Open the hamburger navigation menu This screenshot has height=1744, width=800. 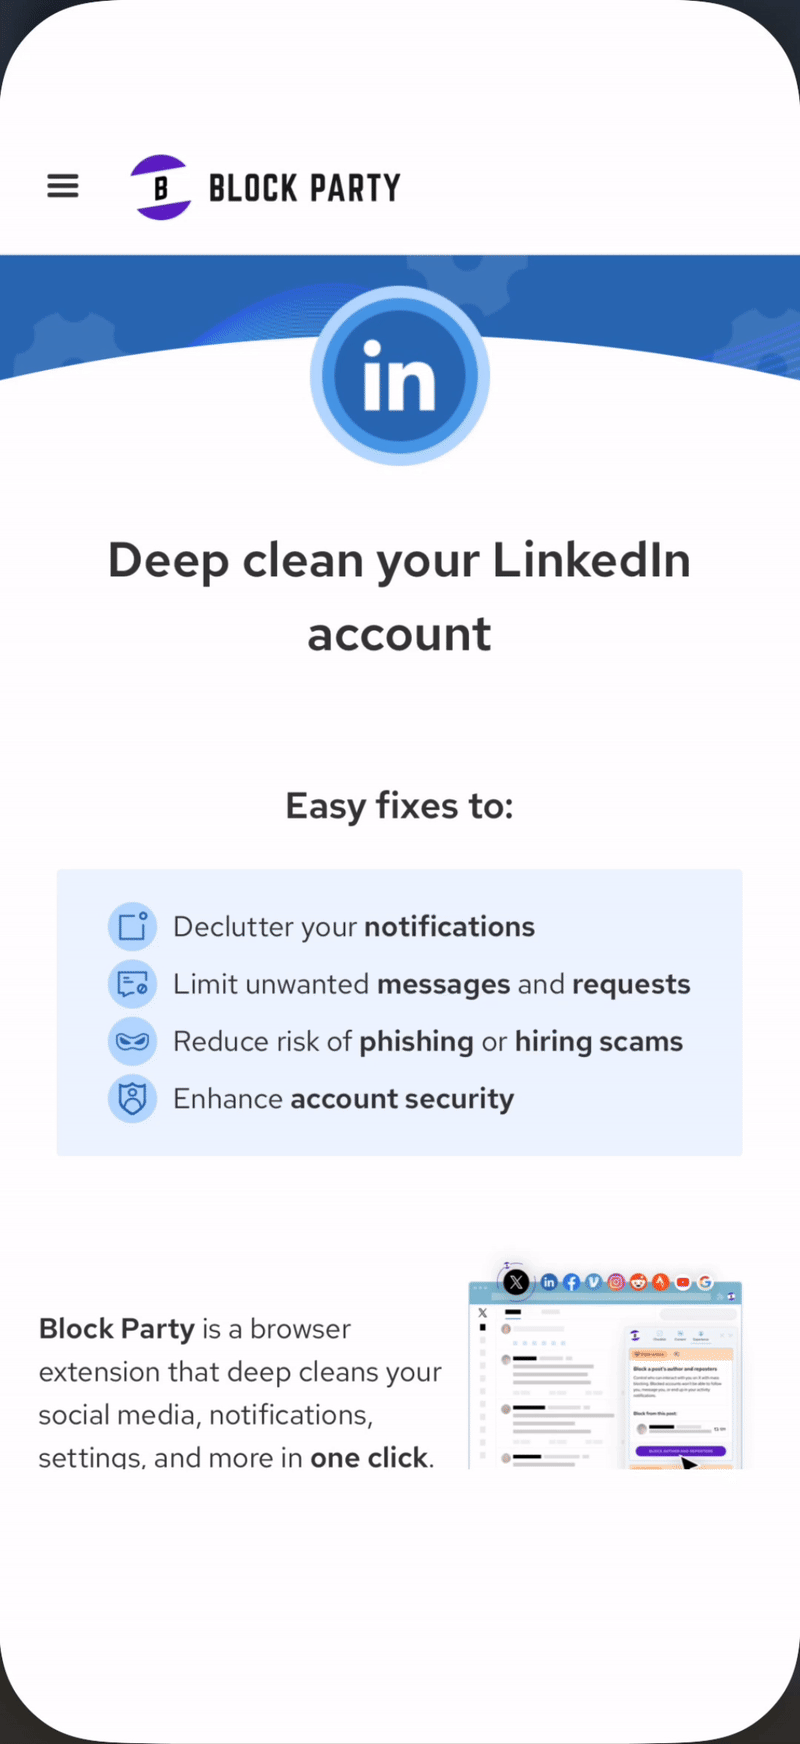pyautogui.click(x=63, y=186)
